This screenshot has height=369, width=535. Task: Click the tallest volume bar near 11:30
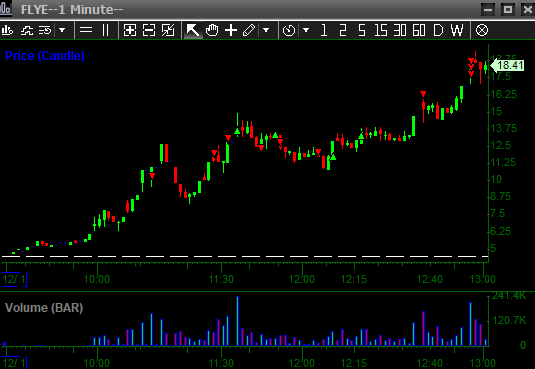237,321
